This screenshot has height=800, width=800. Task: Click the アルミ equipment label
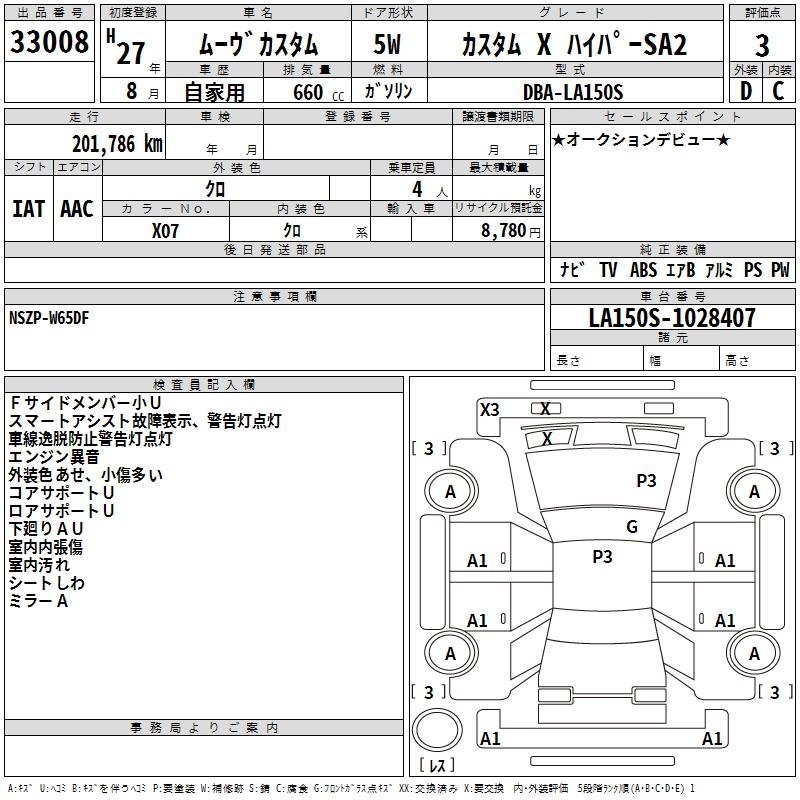pos(719,269)
